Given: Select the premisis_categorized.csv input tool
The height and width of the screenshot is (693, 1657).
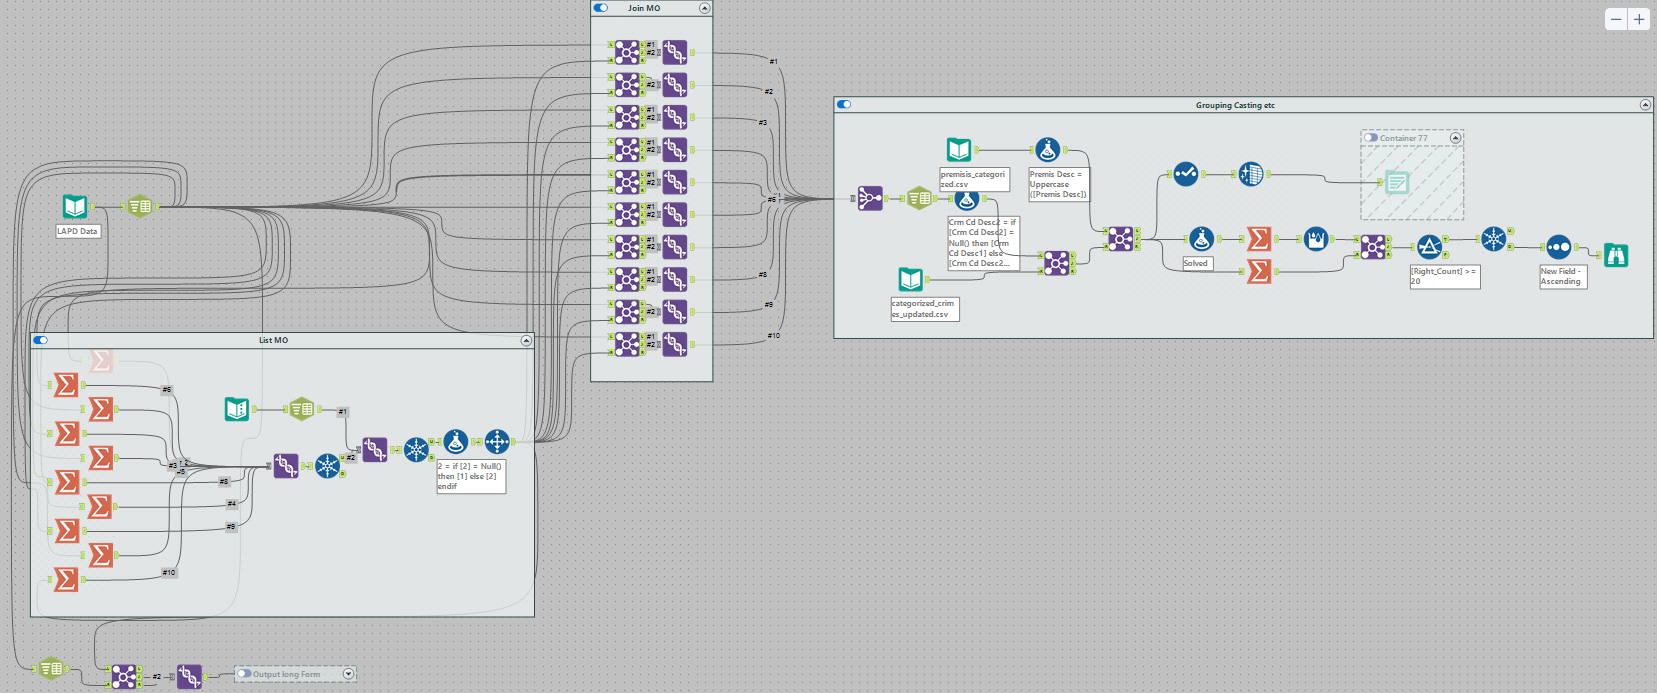Looking at the screenshot, I should pyautogui.click(x=959, y=150).
